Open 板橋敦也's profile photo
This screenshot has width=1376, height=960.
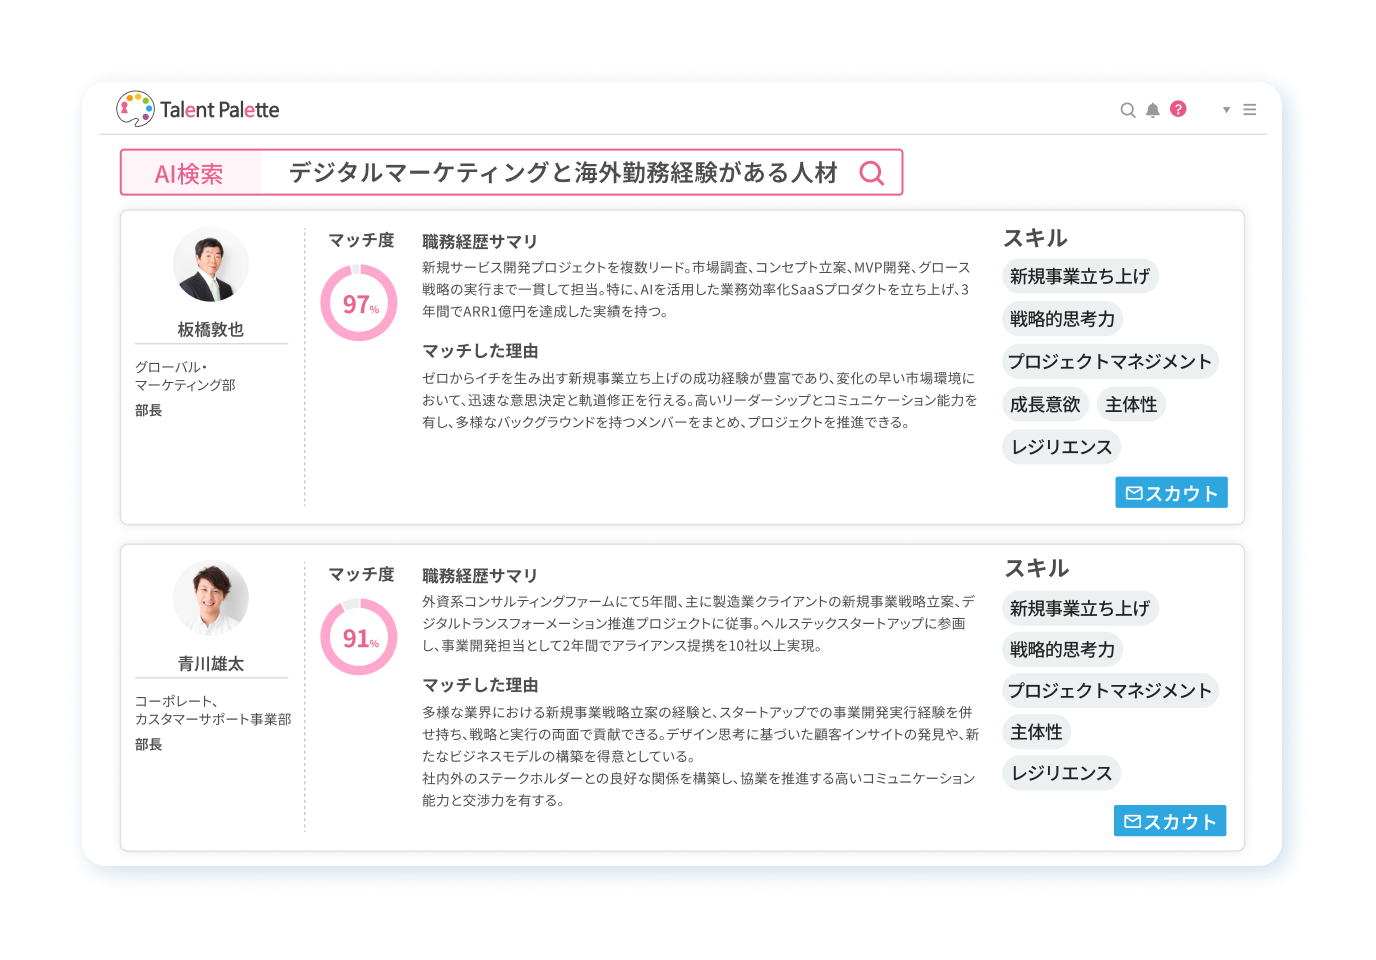click(x=210, y=265)
